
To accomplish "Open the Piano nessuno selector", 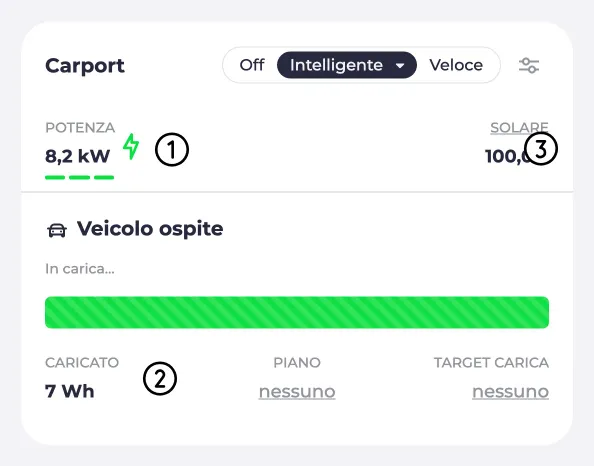I will [297, 392].
